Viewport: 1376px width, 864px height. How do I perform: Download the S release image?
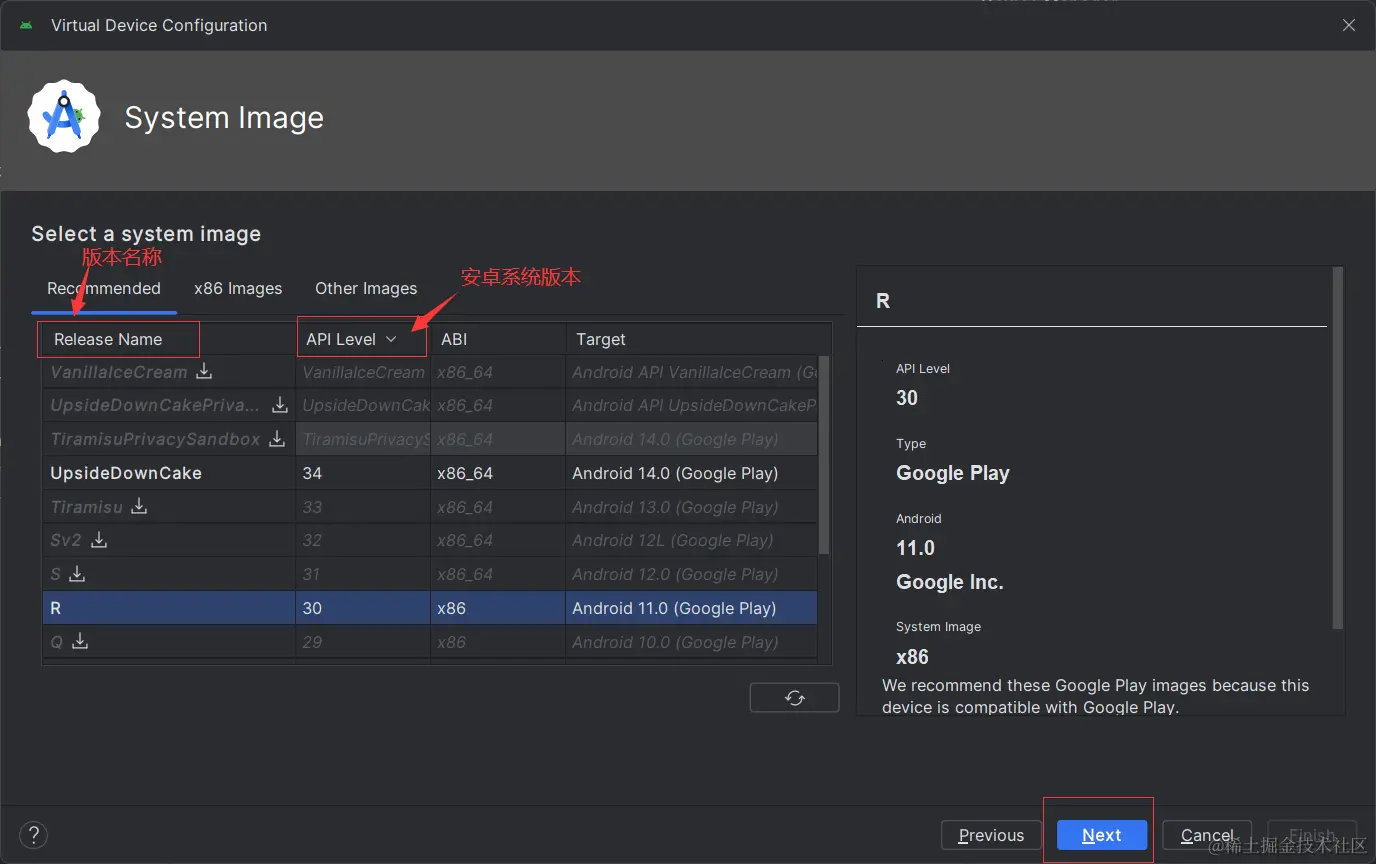[x=77, y=574]
